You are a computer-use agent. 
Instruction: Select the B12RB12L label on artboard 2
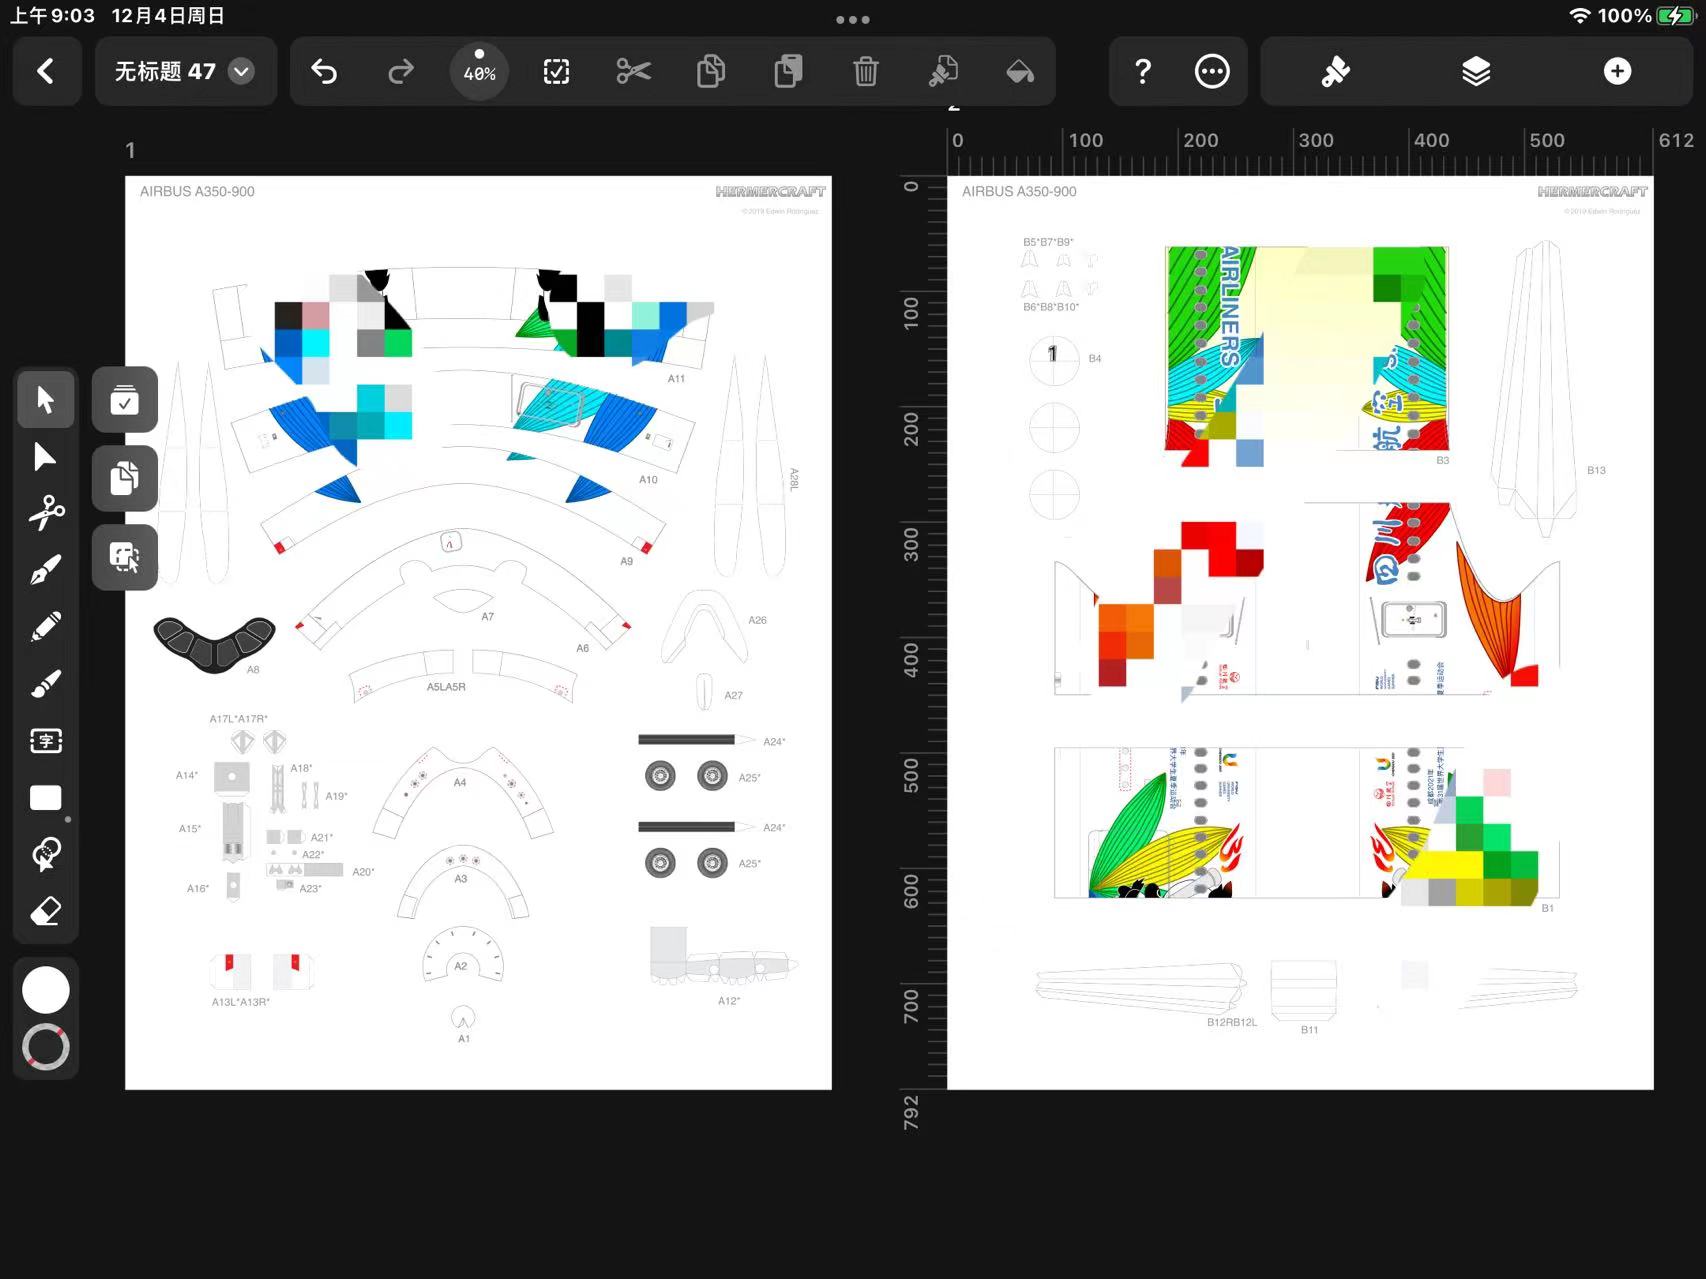1232,1022
